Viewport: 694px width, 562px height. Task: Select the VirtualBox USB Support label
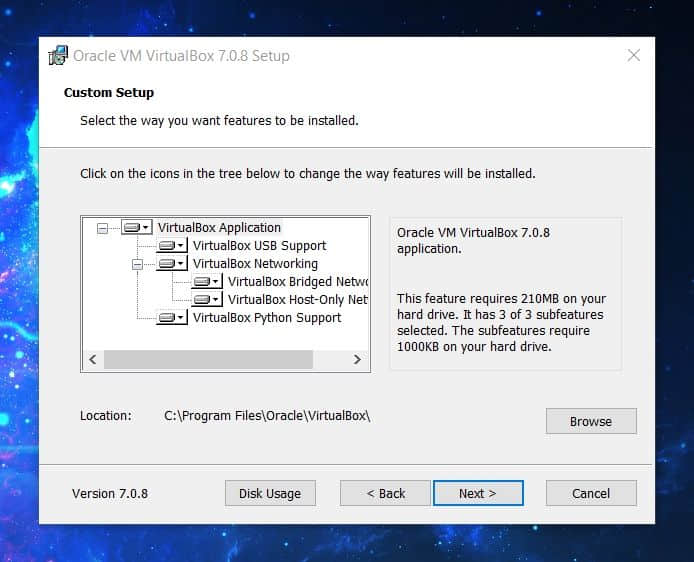tap(259, 246)
